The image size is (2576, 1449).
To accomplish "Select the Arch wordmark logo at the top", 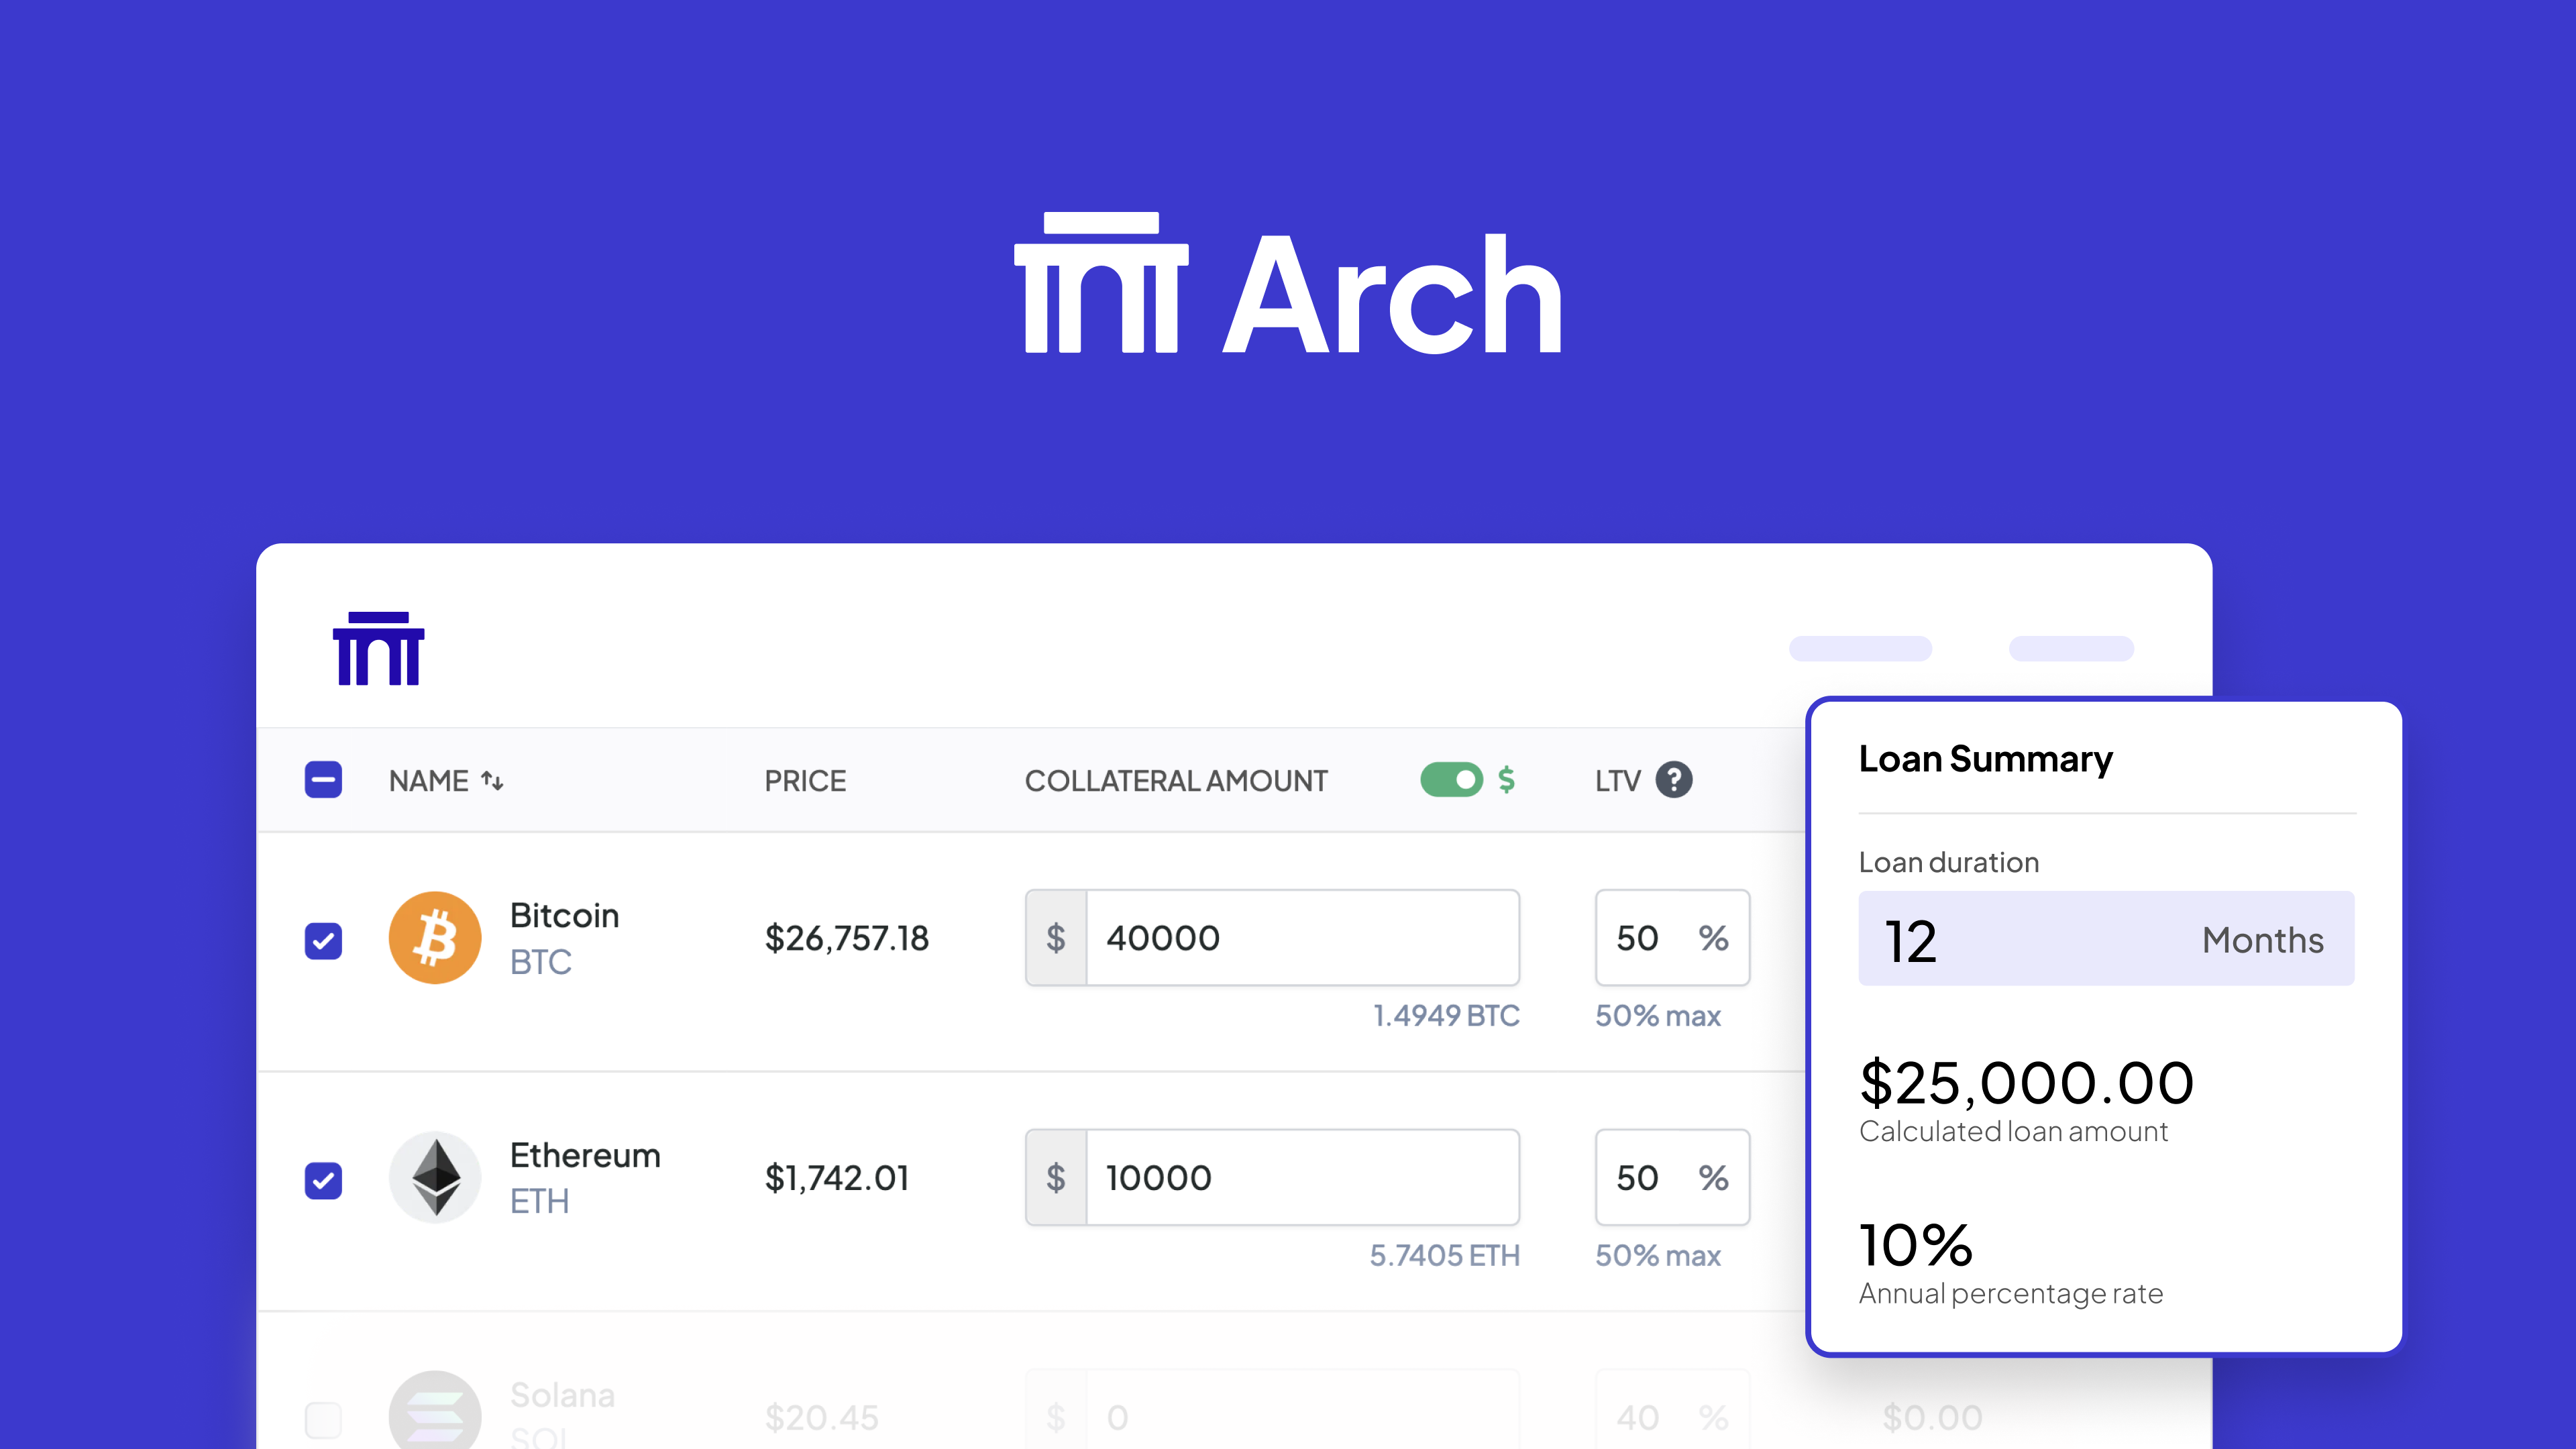I will (1290, 290).
